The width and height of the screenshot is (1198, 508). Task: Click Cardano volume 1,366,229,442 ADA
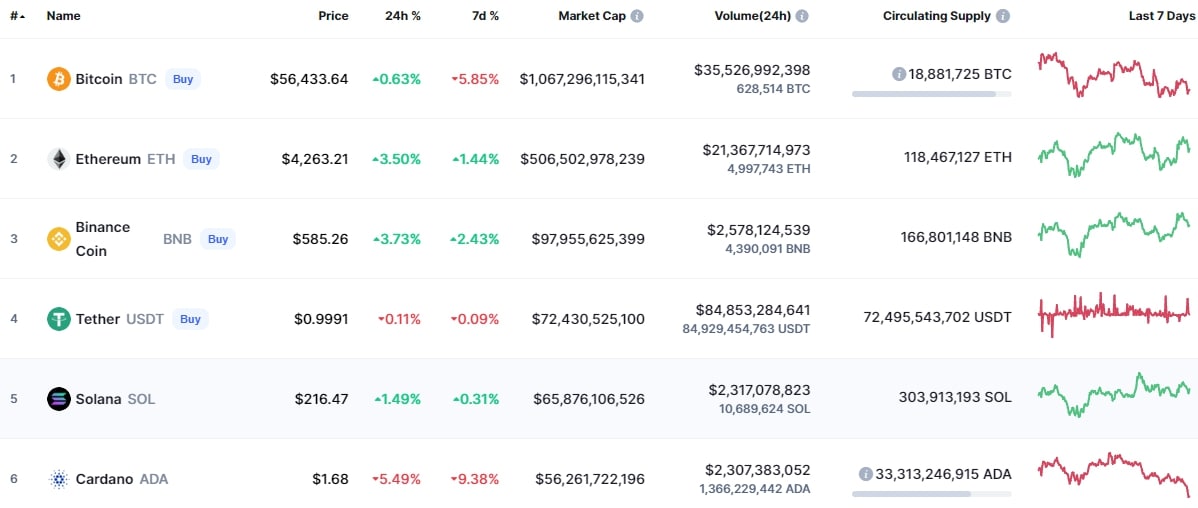755,488
